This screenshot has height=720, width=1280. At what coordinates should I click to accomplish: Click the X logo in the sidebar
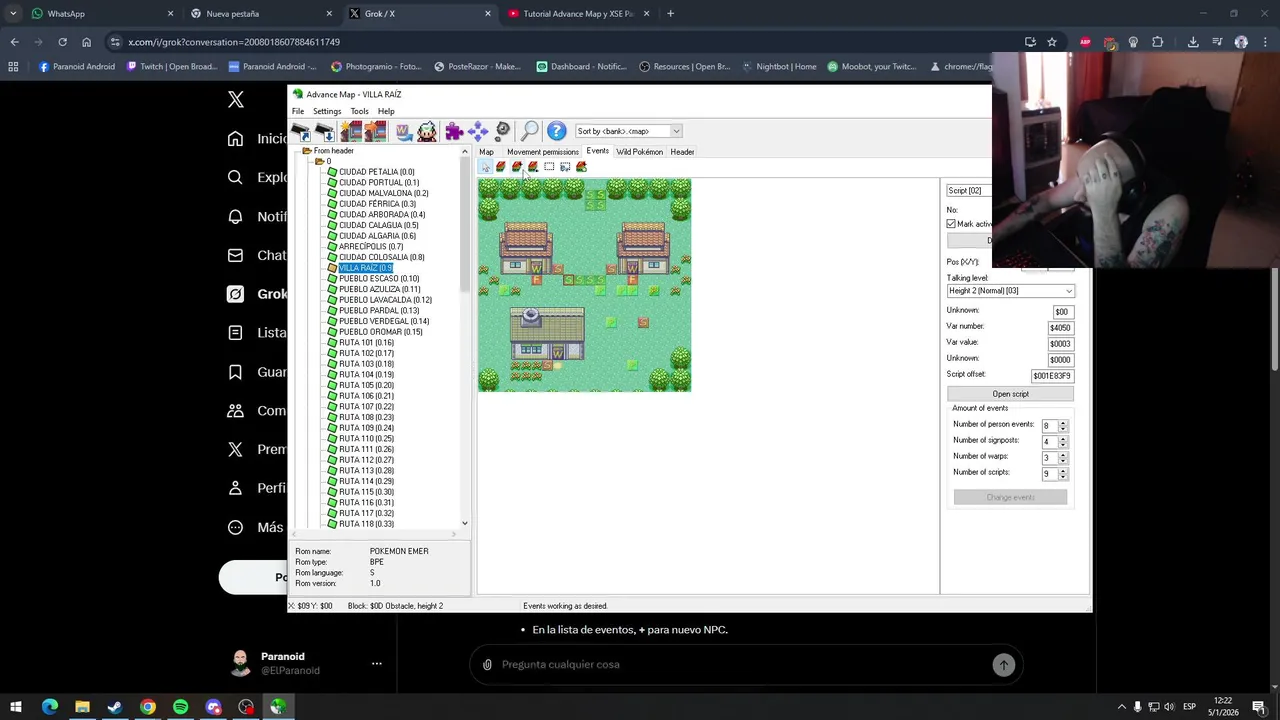(236, 99)
